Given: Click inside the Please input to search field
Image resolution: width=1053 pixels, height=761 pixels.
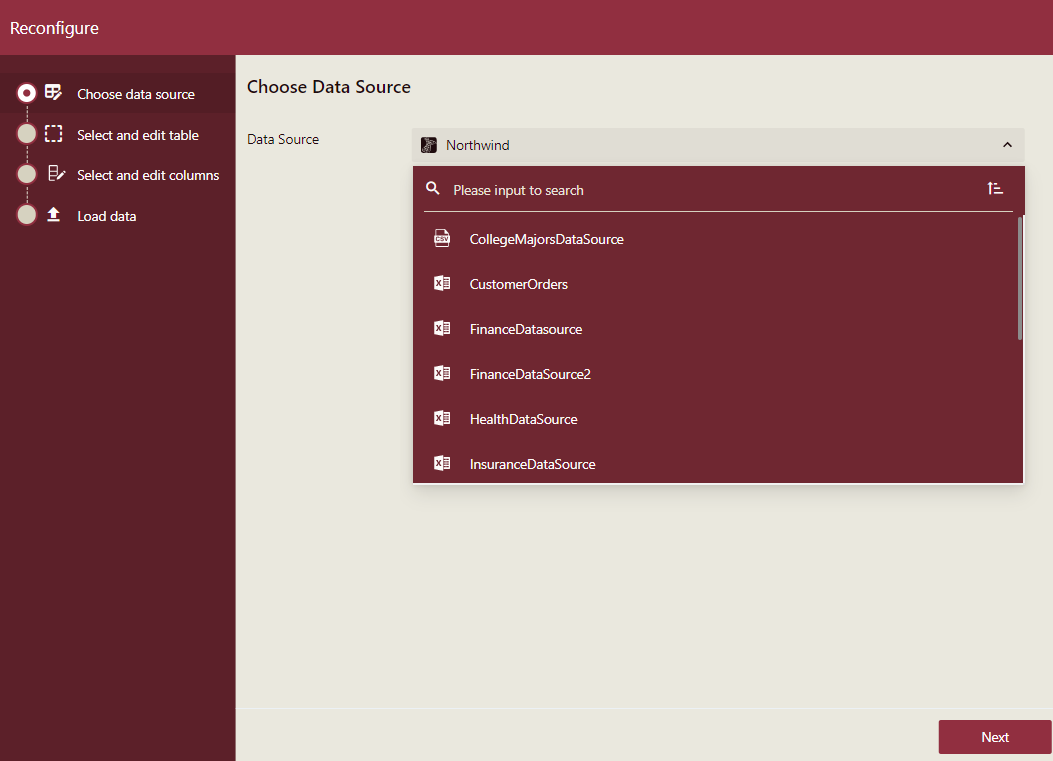Looking at the screenshot, I should (600, 188).
